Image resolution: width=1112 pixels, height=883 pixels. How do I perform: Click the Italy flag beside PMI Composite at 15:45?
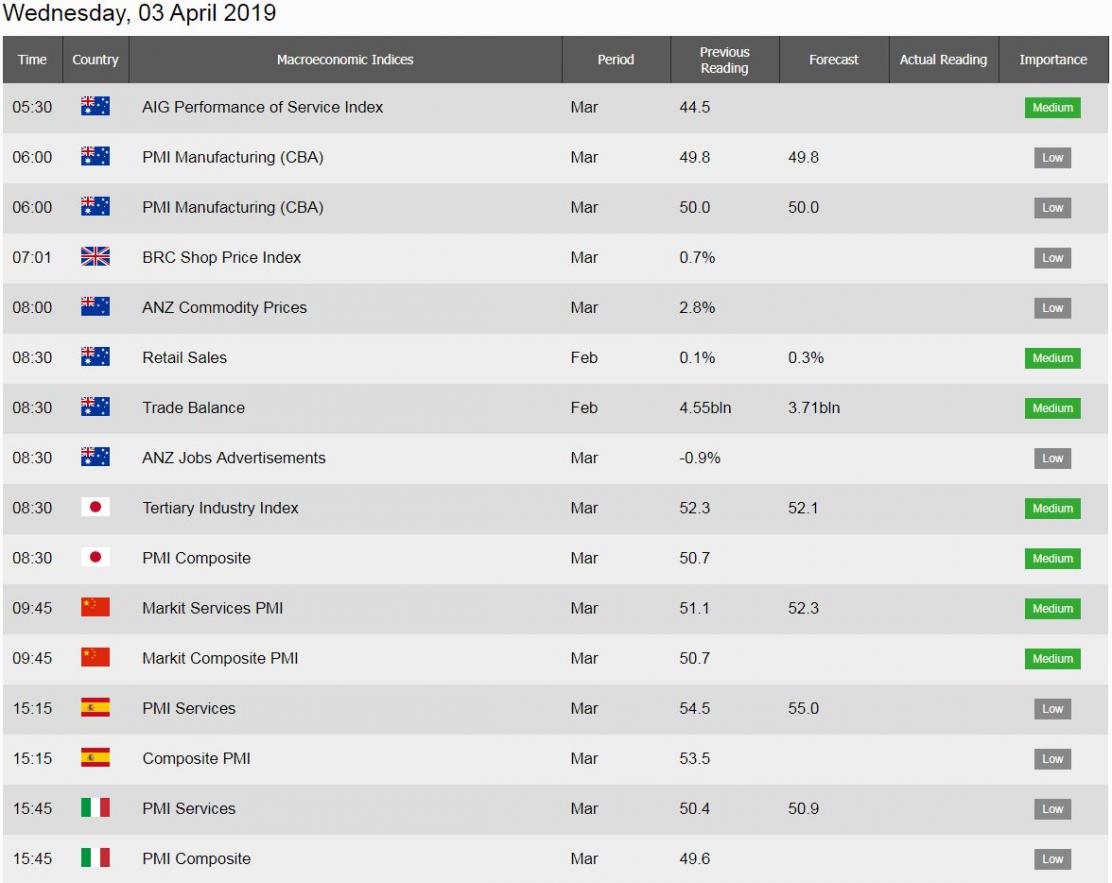tap(95, 857)
